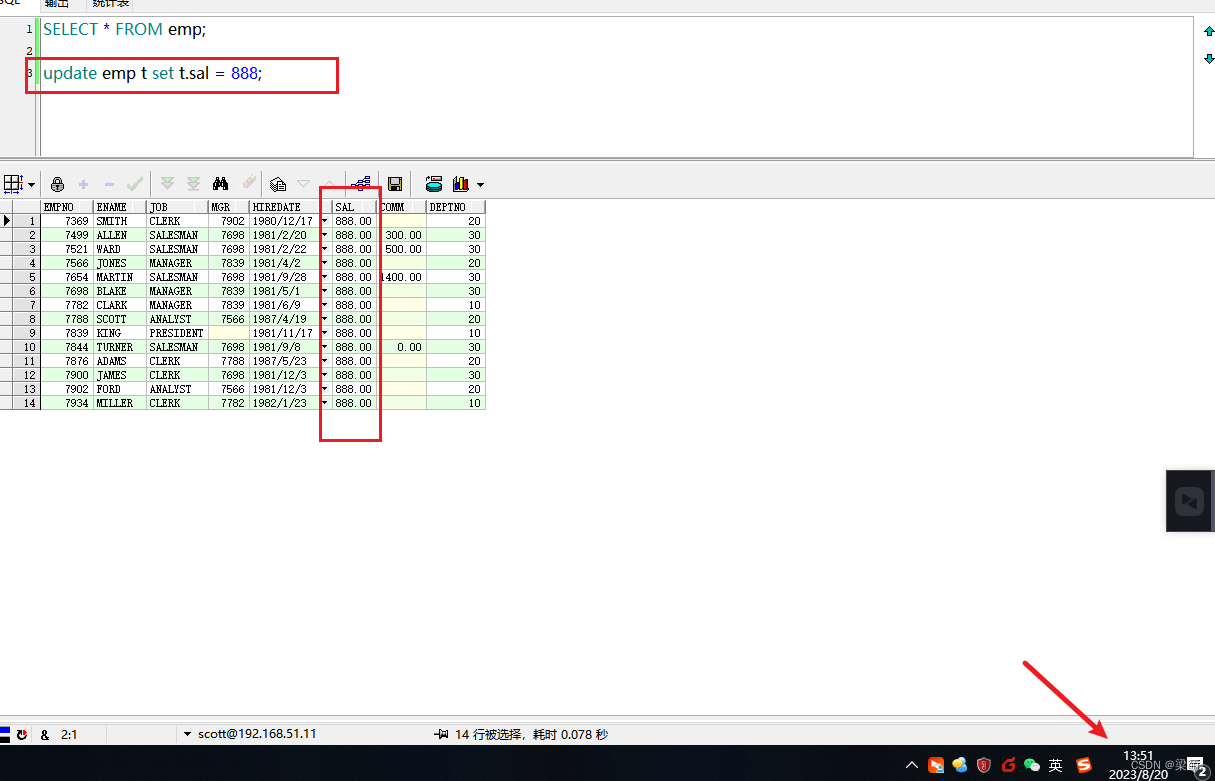Click the DEPTNO column header
This screenshot has height=781, width=1215.
click(455, 207)
